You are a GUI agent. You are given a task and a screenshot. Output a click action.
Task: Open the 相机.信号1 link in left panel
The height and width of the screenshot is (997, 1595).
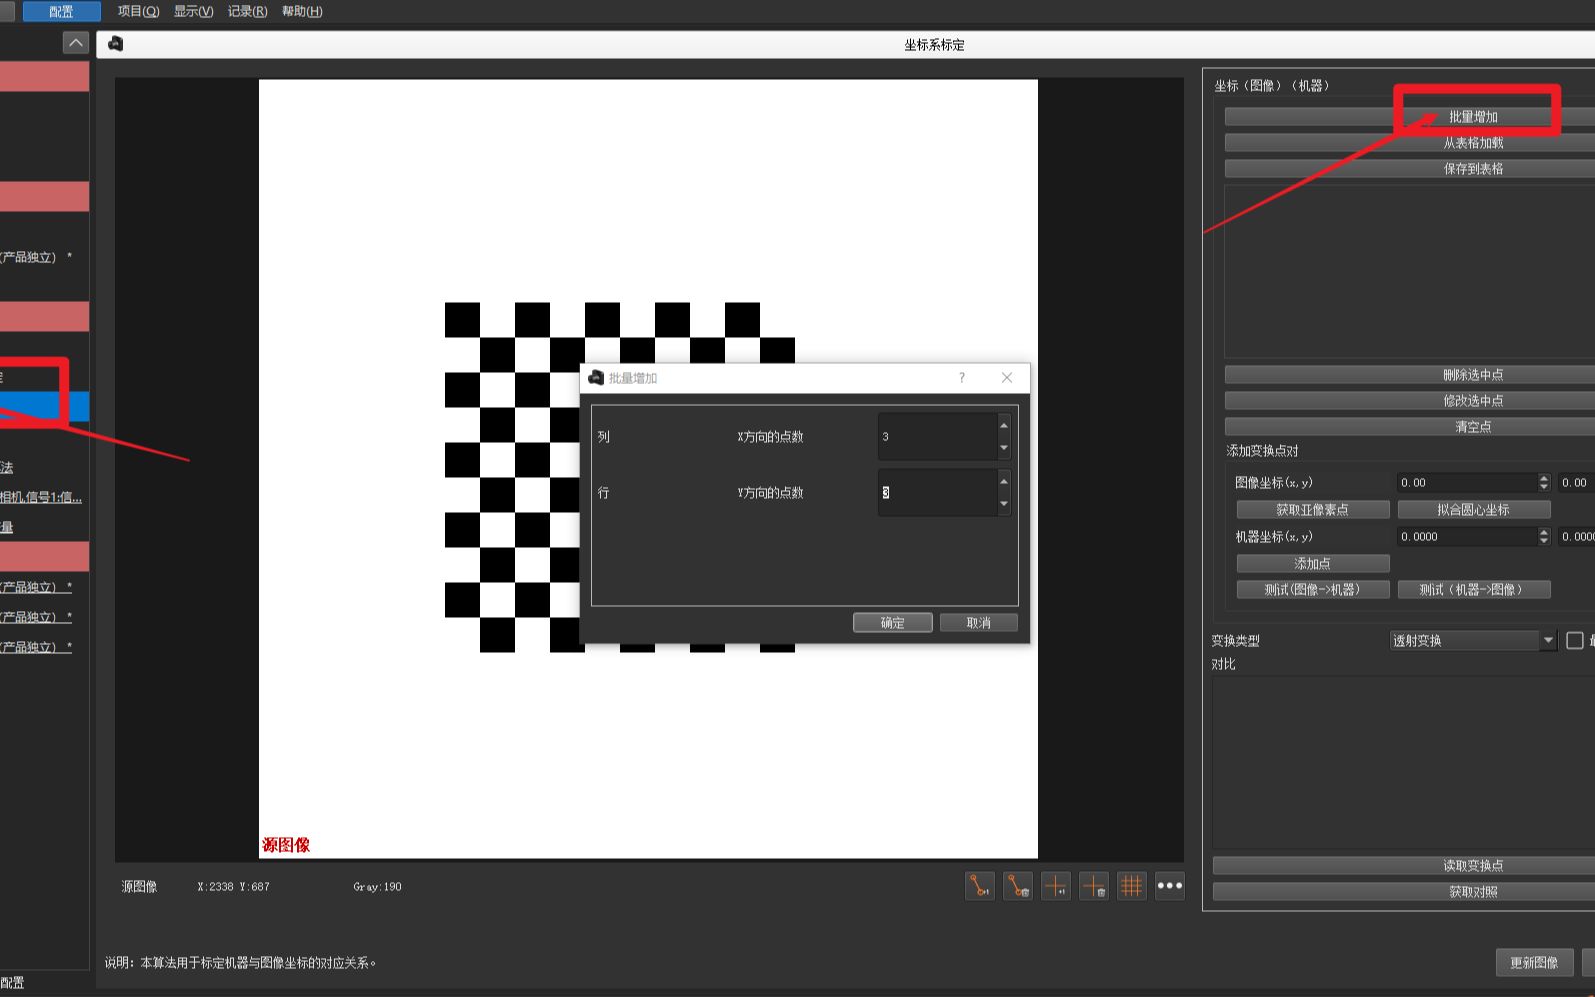tap(41, 497)
